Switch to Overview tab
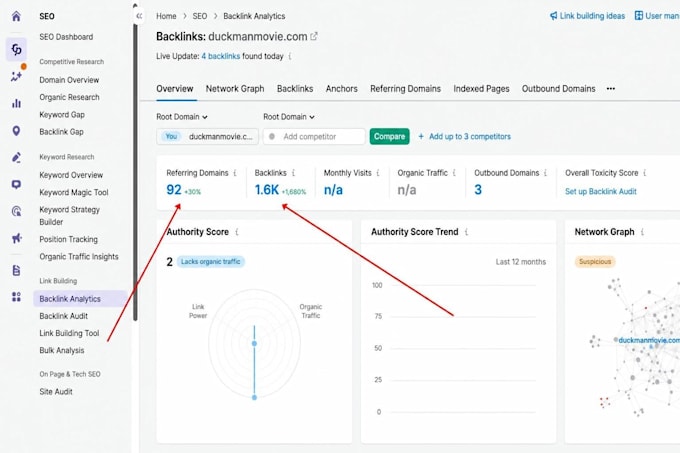The height and width of the screenshot is (453, 680). point(175,88)
